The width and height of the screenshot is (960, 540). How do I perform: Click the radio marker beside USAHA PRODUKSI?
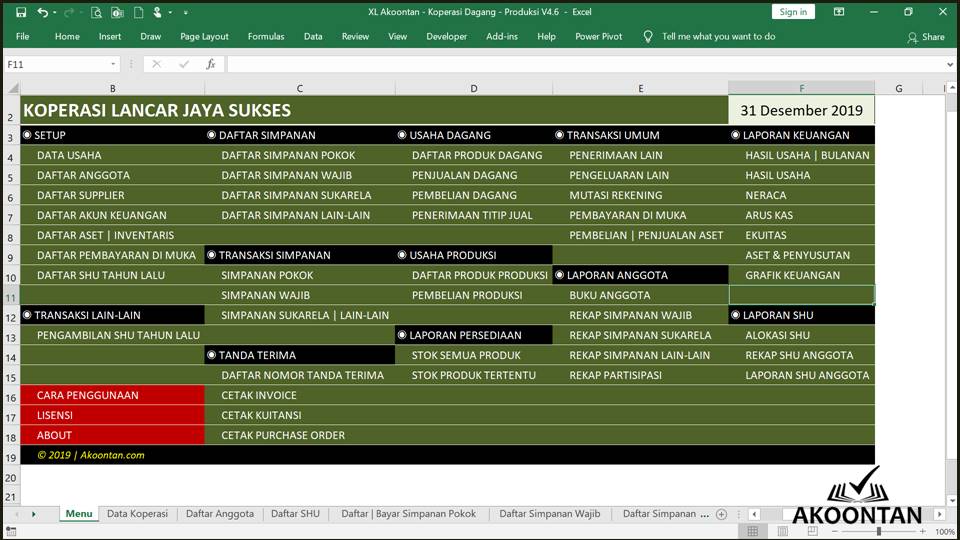pos(402,255)
